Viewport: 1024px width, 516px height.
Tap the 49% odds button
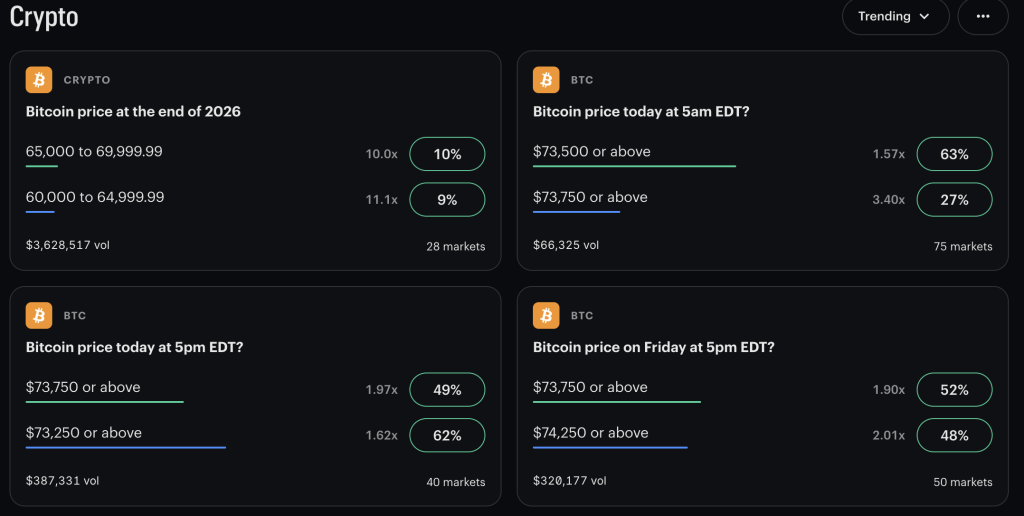(447, 390)
